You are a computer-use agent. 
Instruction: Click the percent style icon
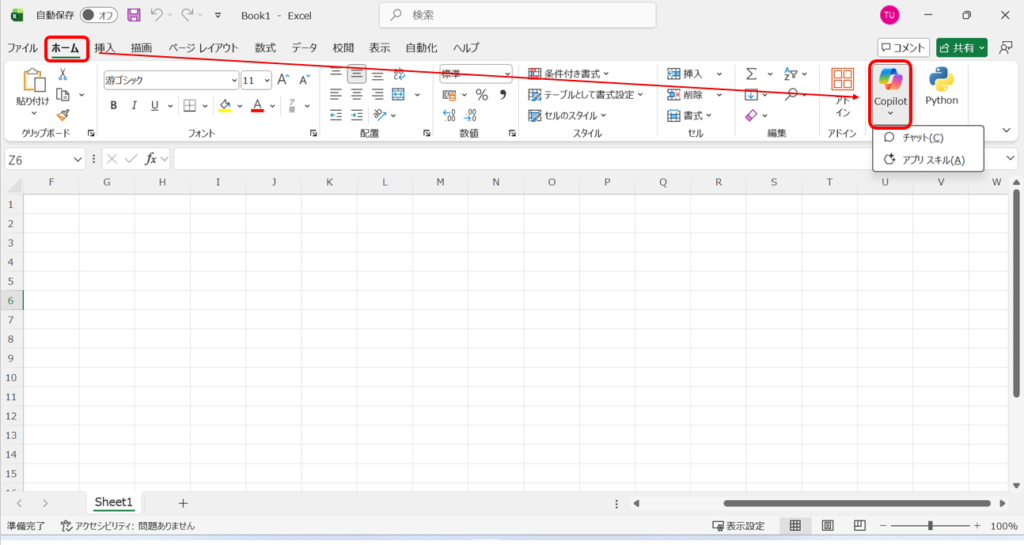point(481,95)
